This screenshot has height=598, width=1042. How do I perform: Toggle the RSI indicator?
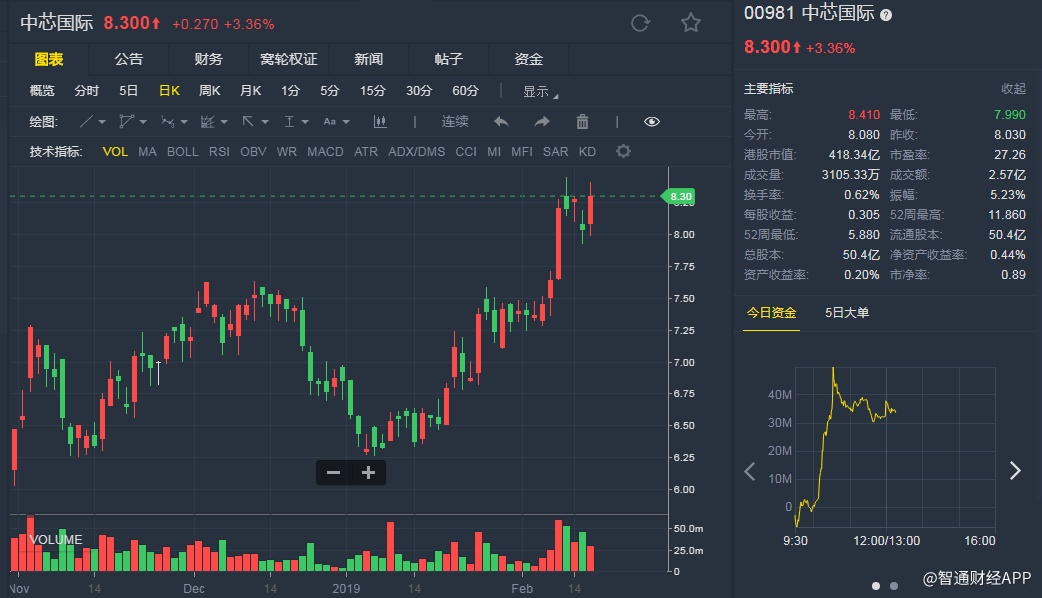point(219,151)
